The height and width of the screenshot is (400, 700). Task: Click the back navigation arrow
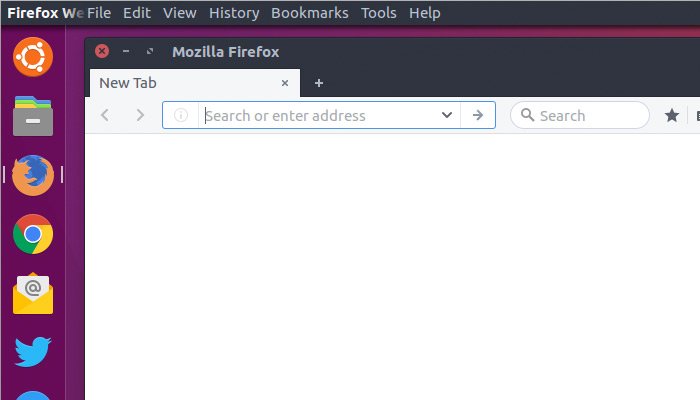tap(105, 115)
